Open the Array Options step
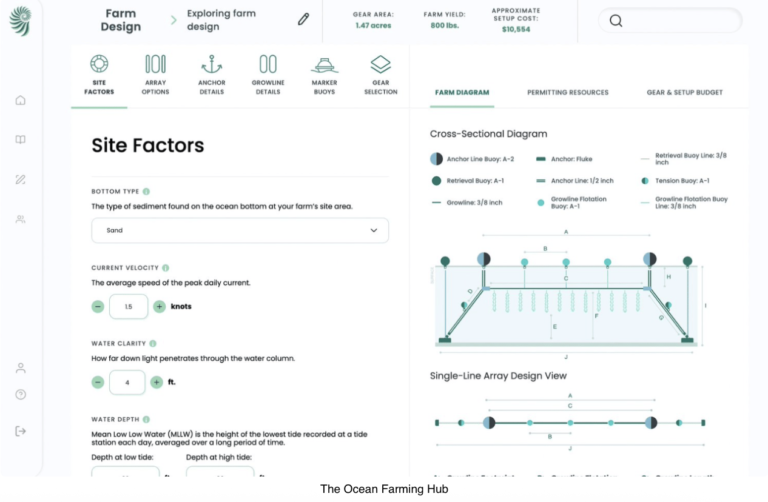The width and height of the screenshot is (768, 502). pos(155,74)
